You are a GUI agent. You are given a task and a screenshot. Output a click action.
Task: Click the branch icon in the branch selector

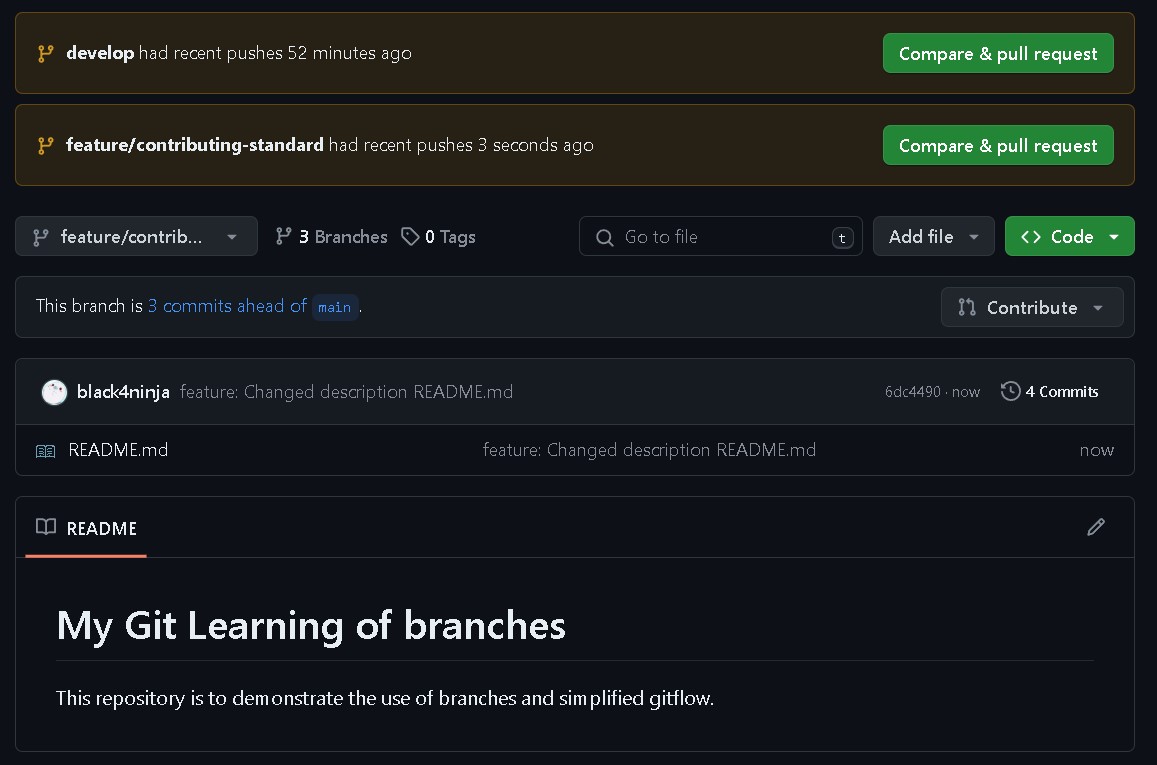pyautogui.click(x=41, y=237)
